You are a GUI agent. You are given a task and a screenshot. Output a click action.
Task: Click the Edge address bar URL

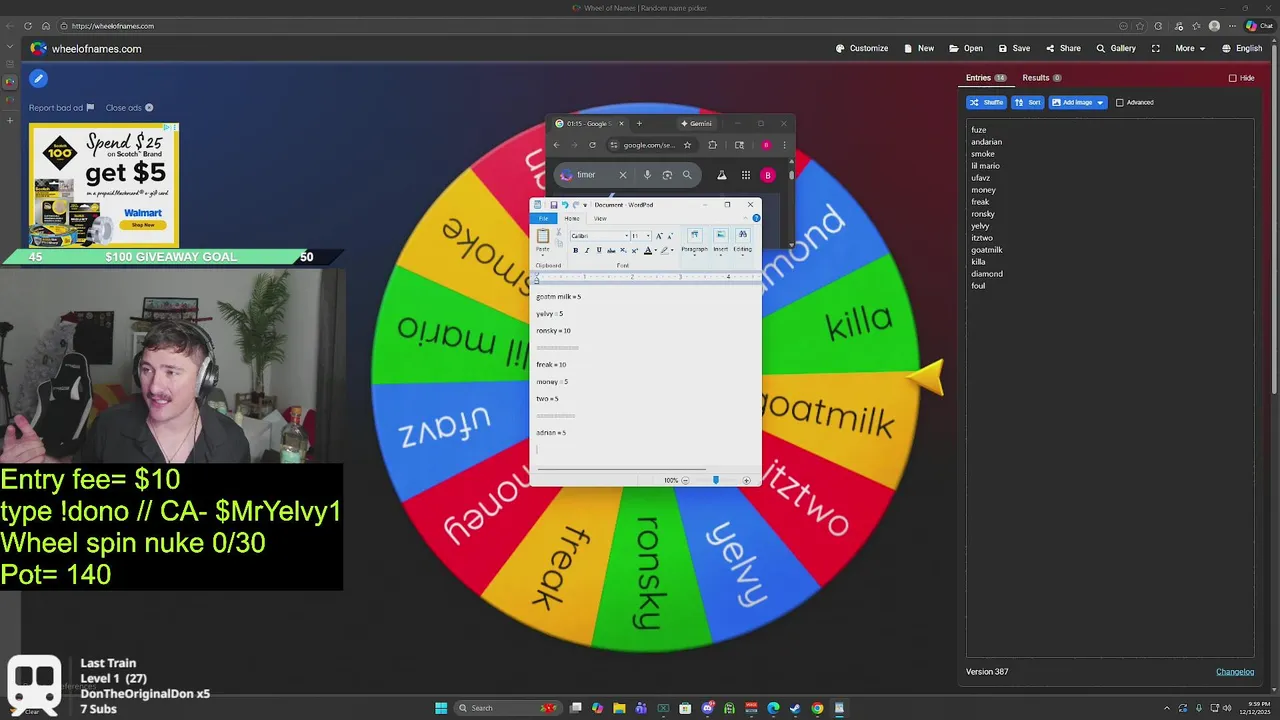(113, 26)
